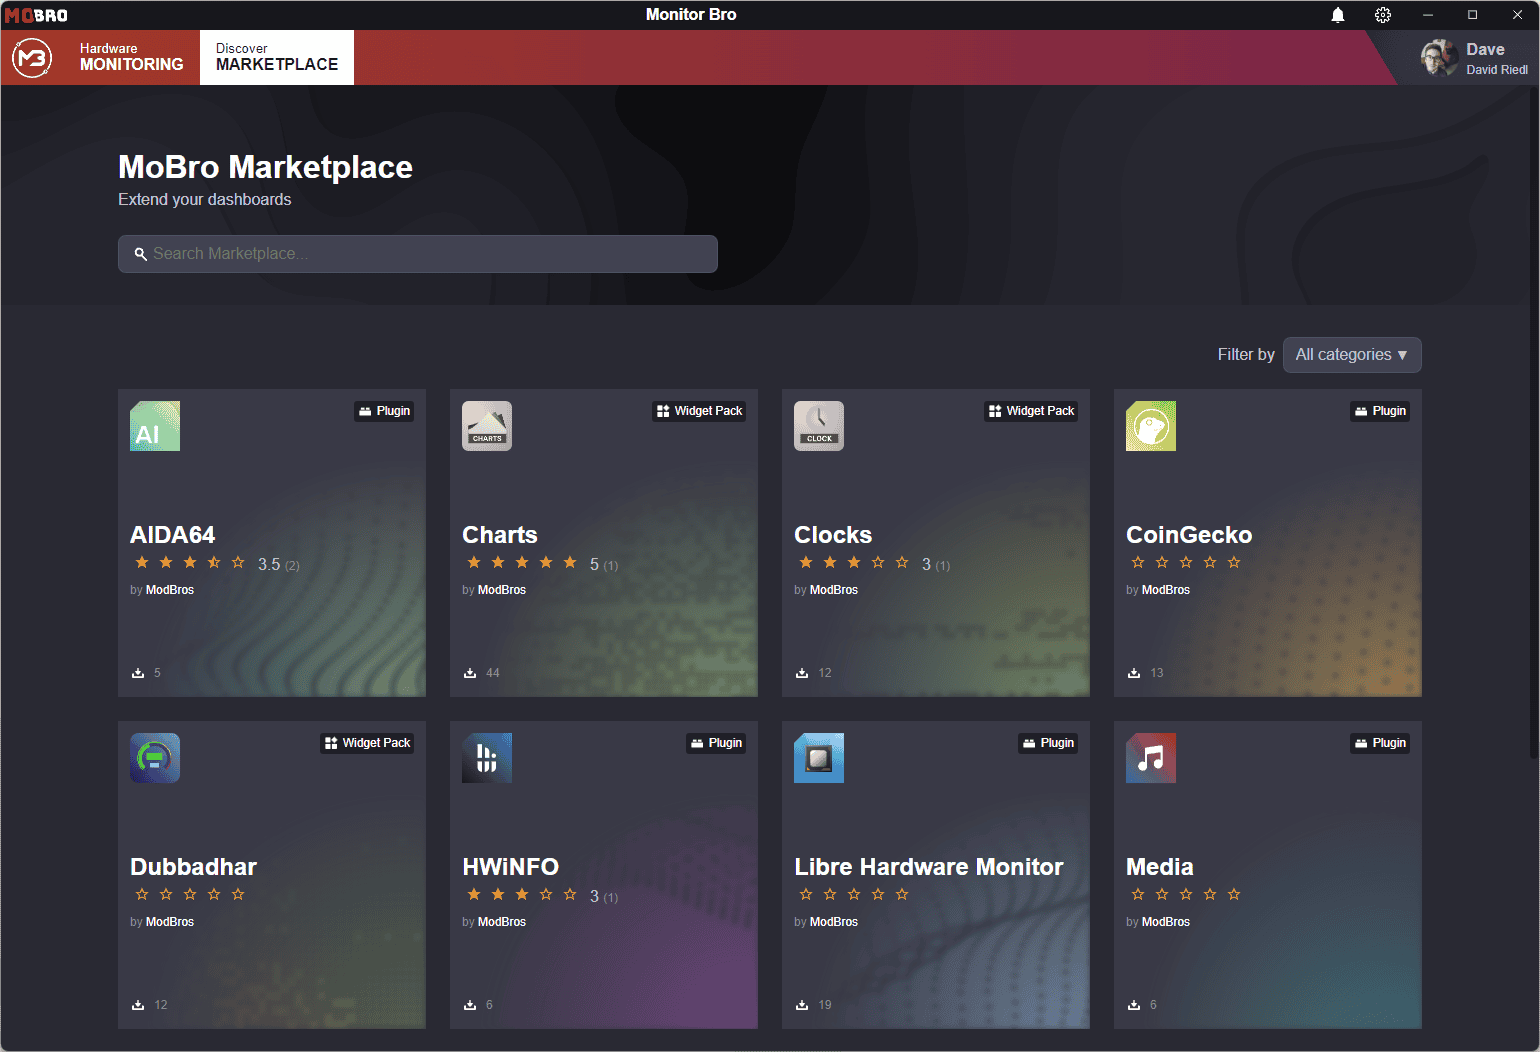Image resolution: width=1540 pixels, height=1052 pixels.
Task: Click the MoBro circular logo icon
Action: click(x=32, y=58)
